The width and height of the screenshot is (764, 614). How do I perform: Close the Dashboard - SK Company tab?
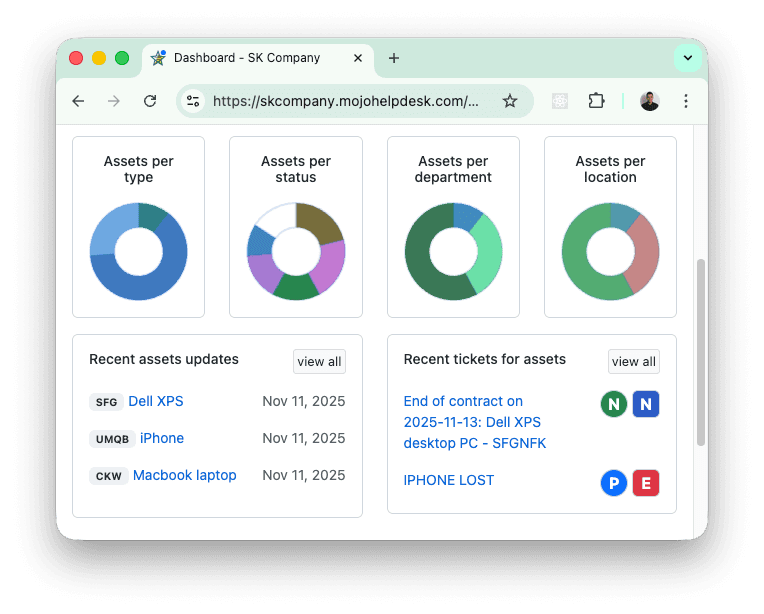[x=358, y=58]
